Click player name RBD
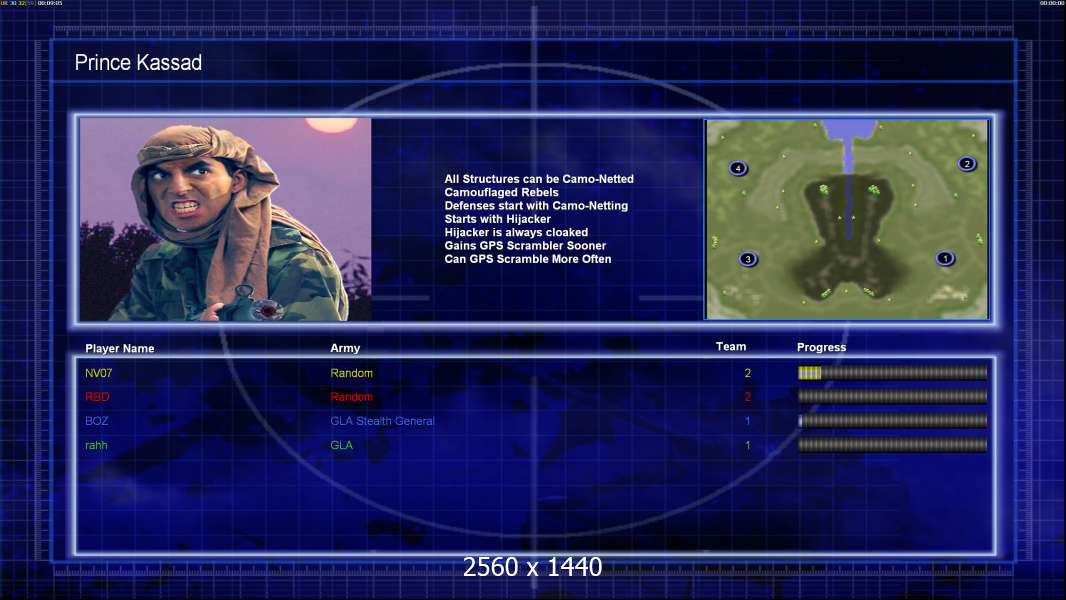Image resolution: width=1066 pixels, height=600 pixels. [x=97, y=397]
